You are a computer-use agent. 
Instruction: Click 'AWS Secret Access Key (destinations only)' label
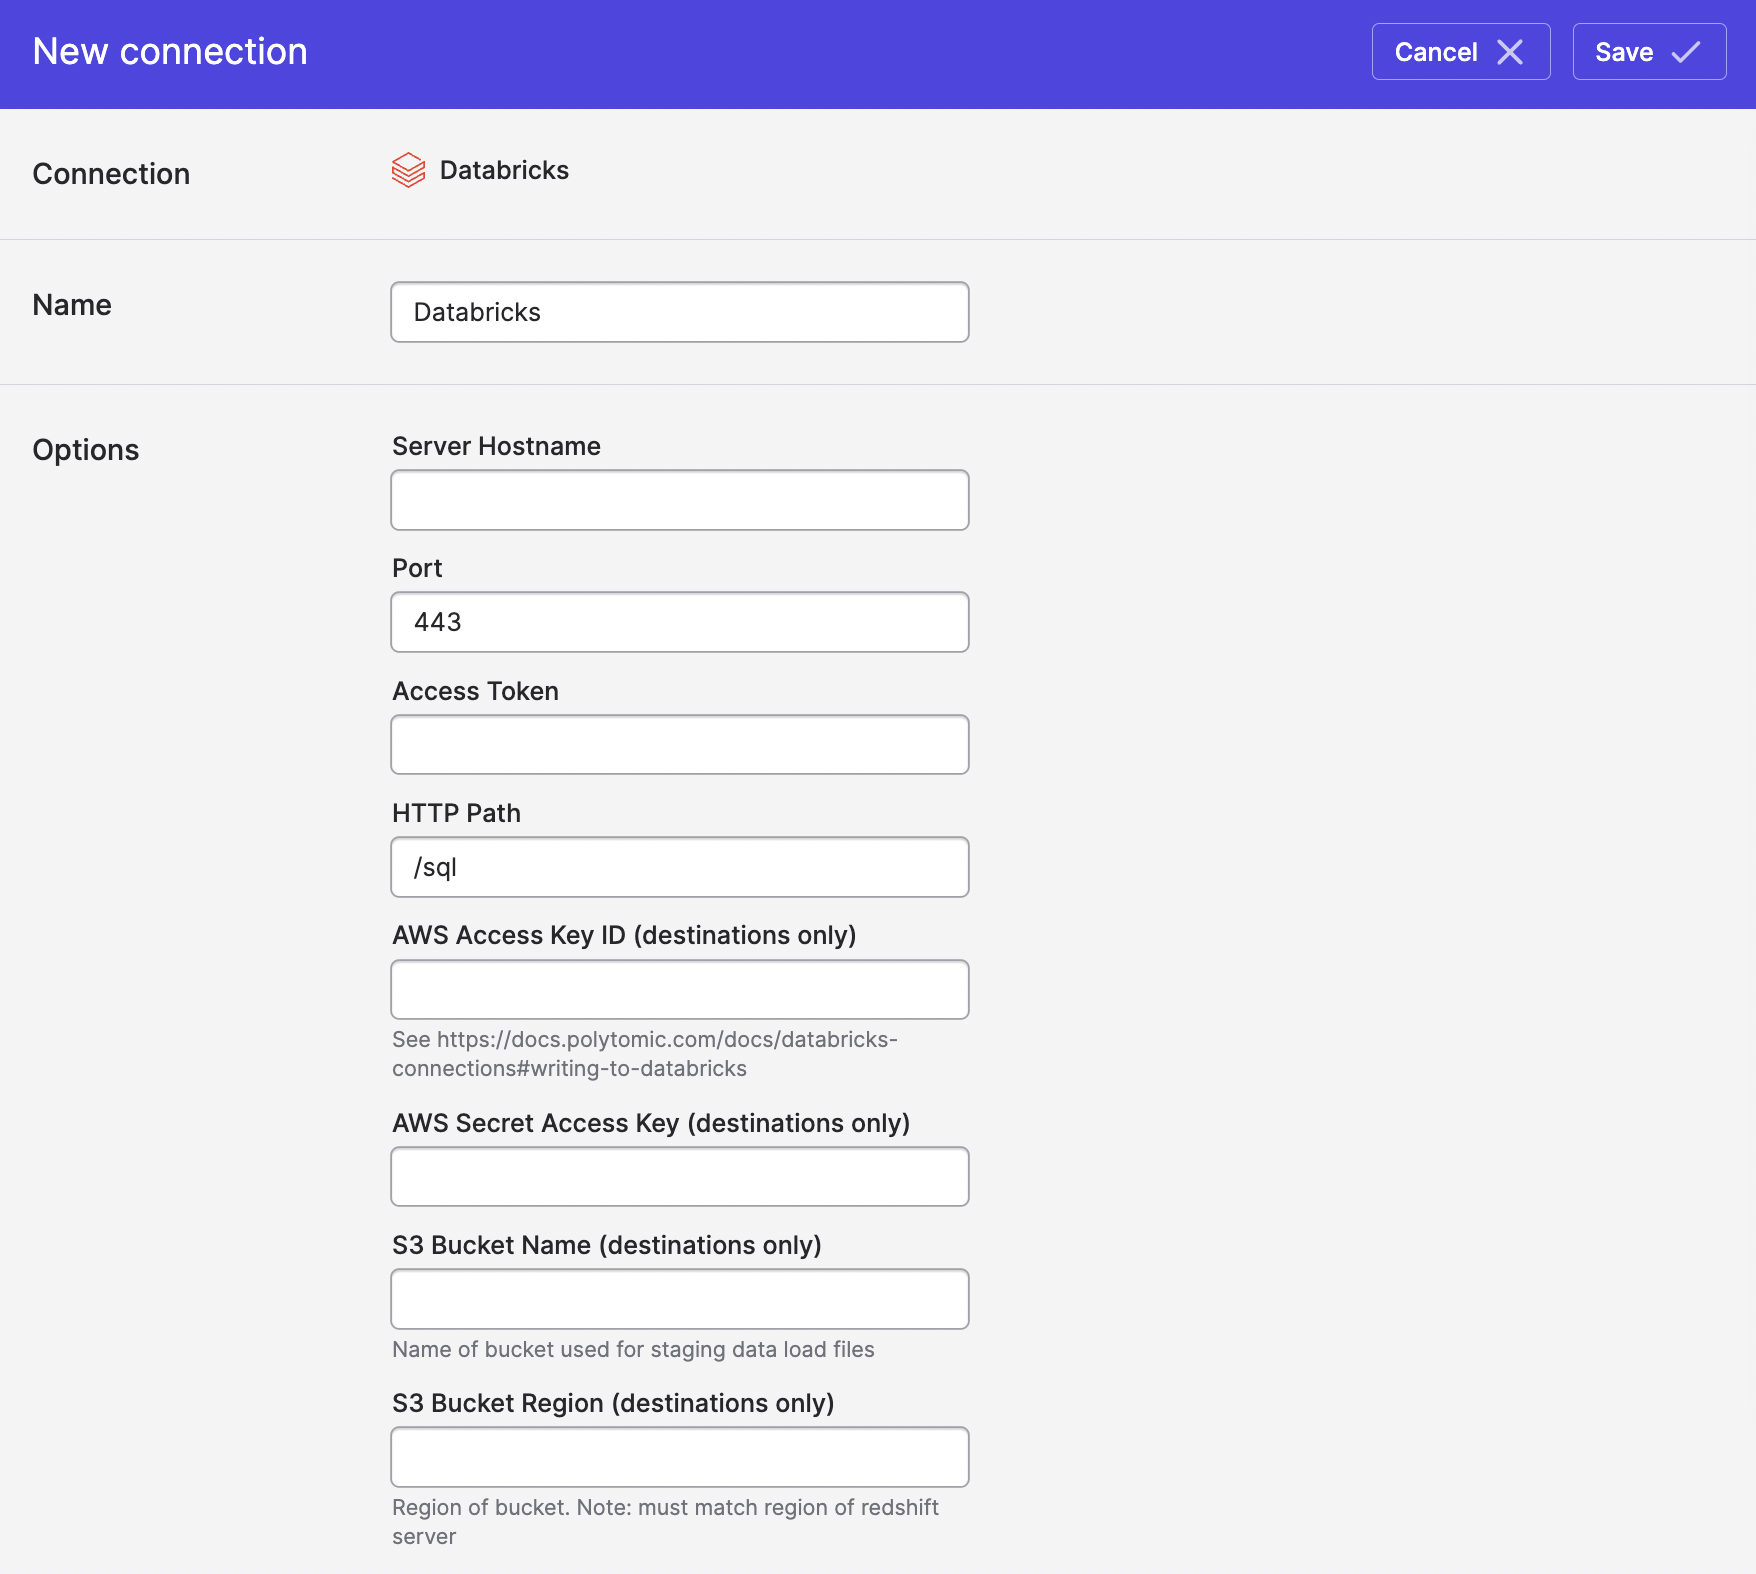pyautogui.click(x=651, y=1123)
